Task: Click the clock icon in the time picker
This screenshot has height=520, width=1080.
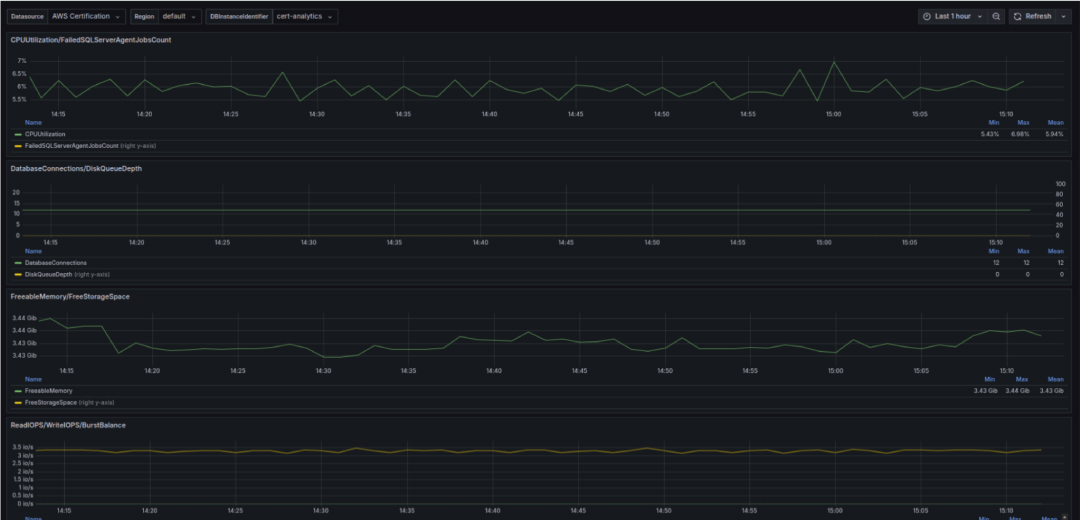Action: tap(927, 17)
